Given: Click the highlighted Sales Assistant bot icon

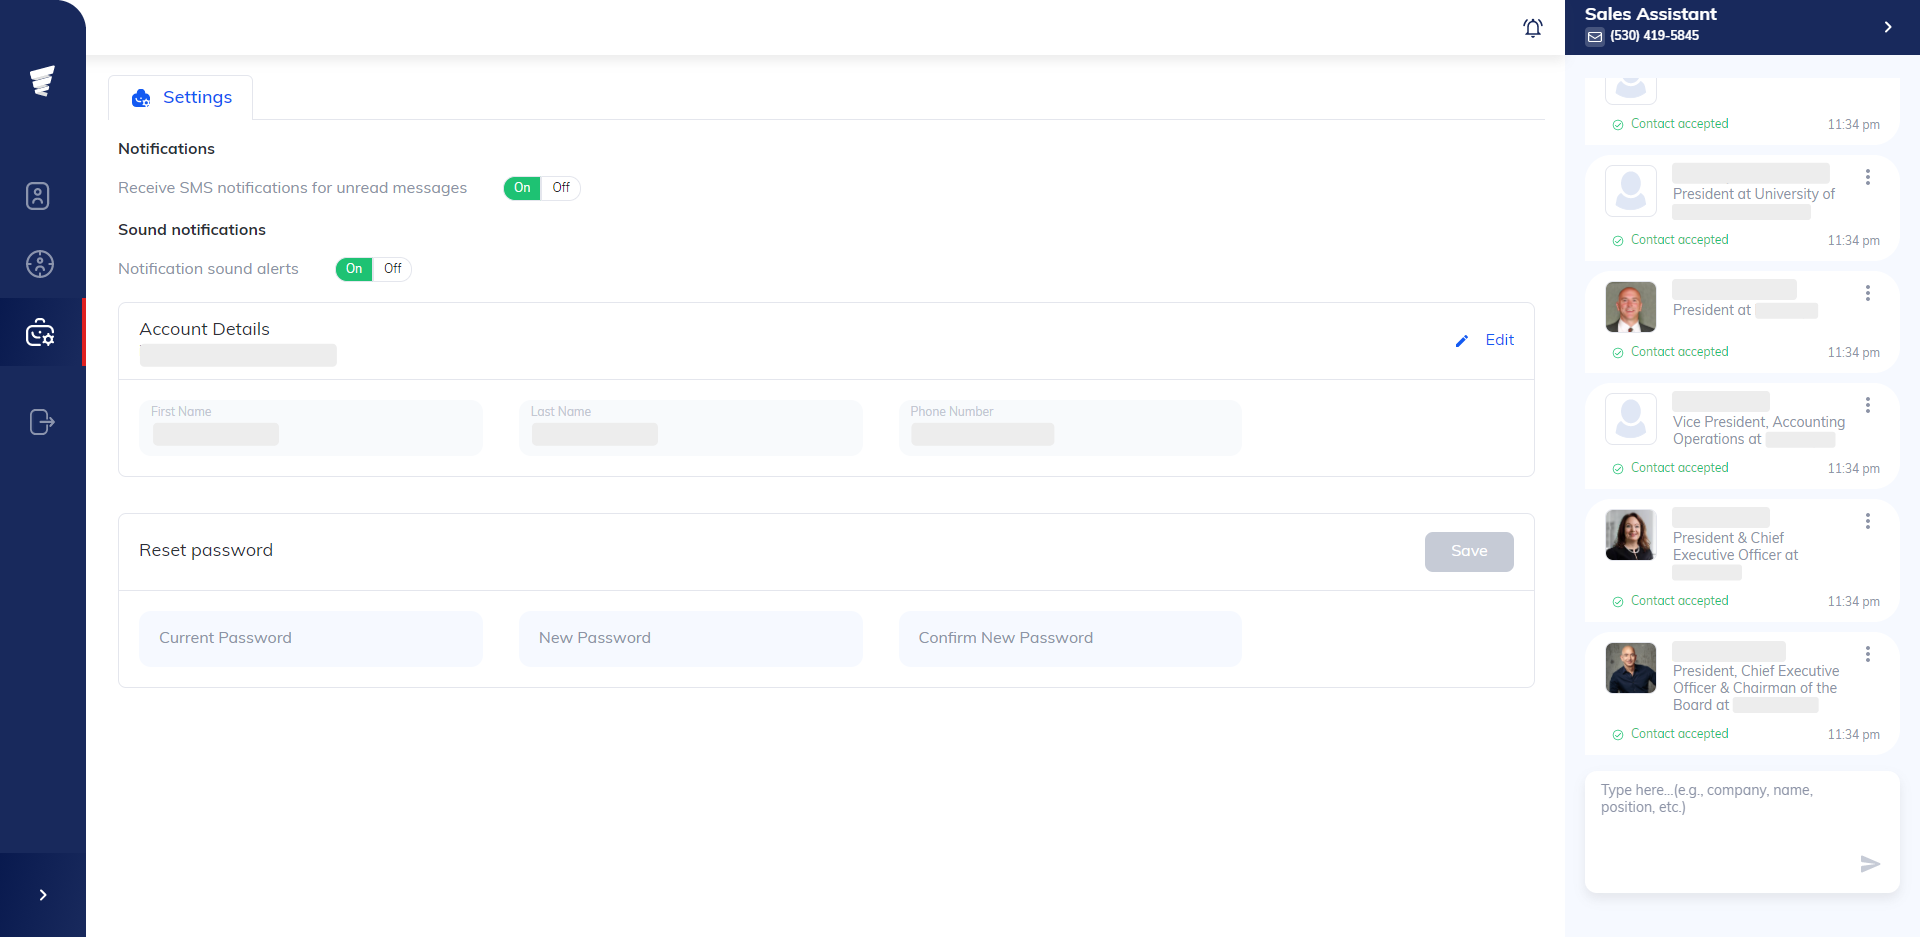Looking at the screenshot, I should 40,332.
